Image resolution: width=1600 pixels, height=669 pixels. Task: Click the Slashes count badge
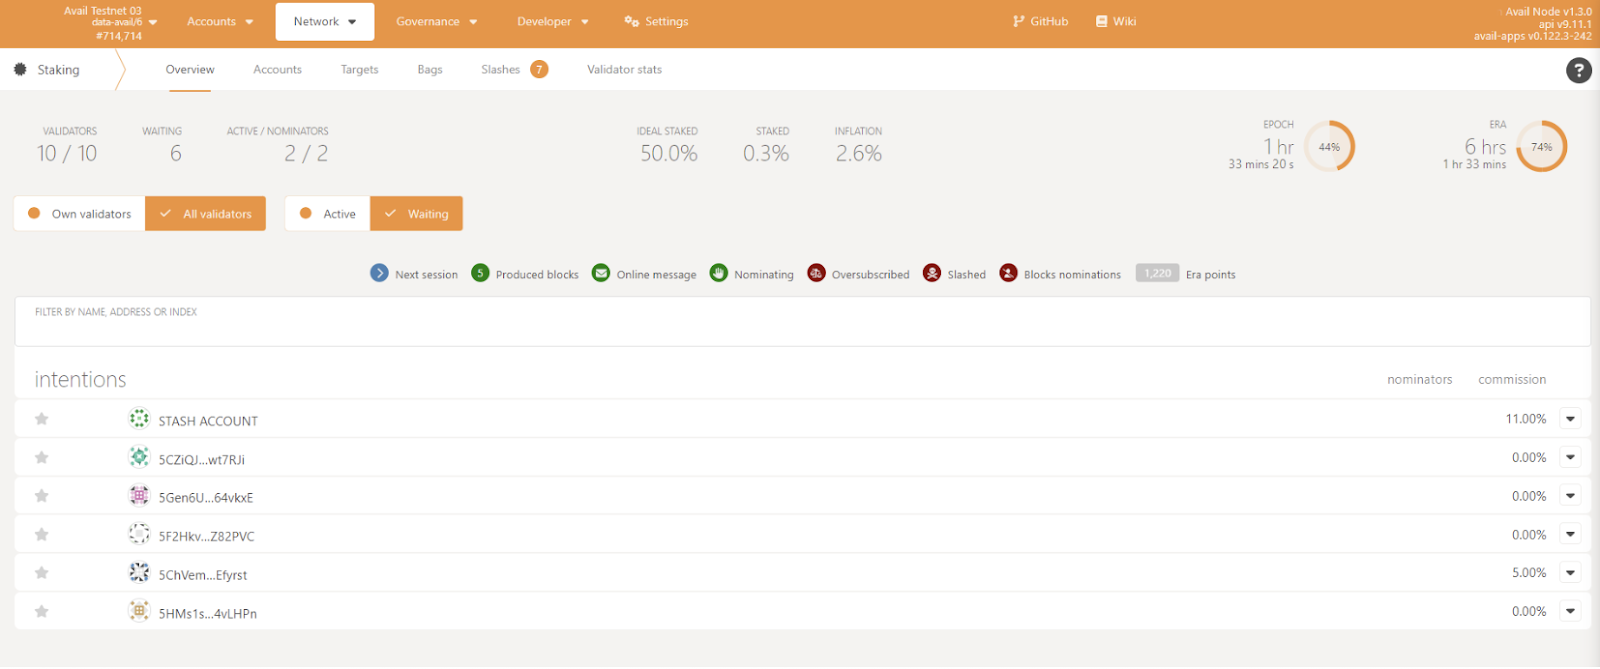539,69
